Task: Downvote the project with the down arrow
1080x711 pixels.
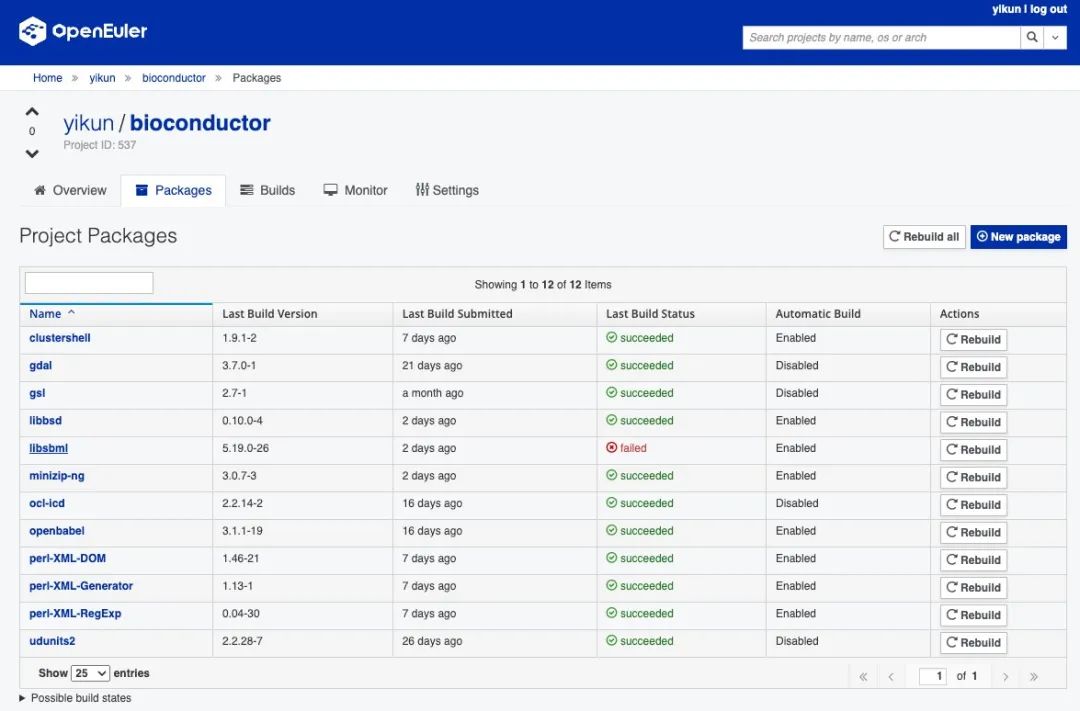Action: pyautogui.click(x=32, y=153)
